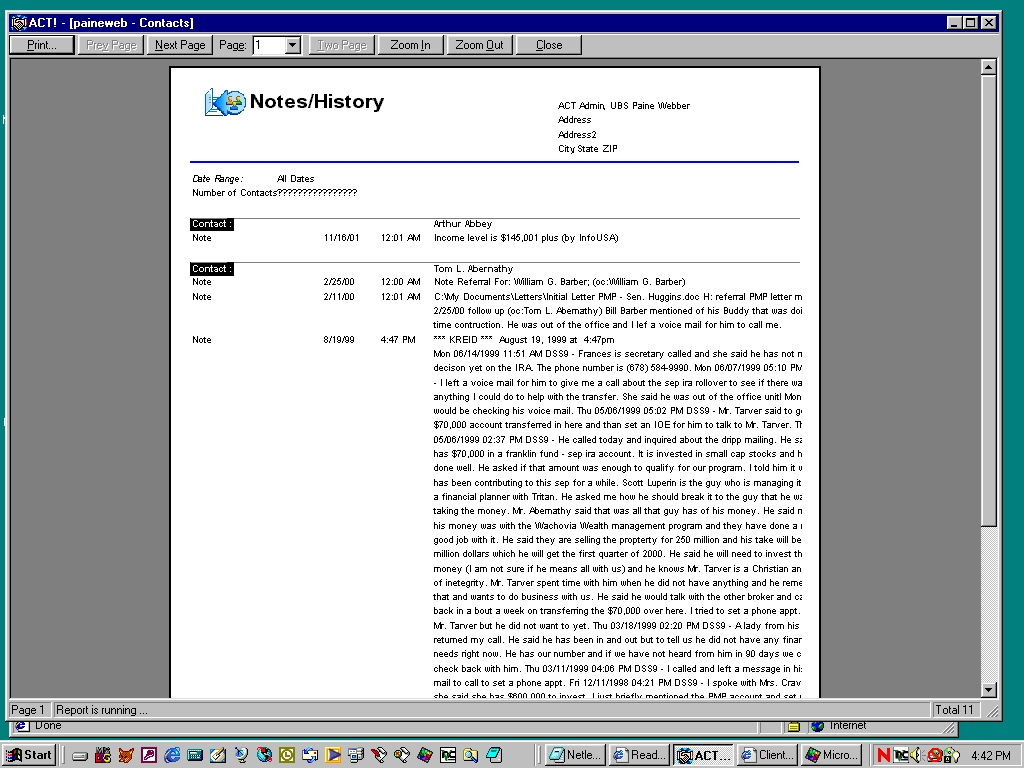Click the ACT! icon in title bar
Image resolution: width=1024 pixels, height=768 pixels.
click(x=19, y=23)
